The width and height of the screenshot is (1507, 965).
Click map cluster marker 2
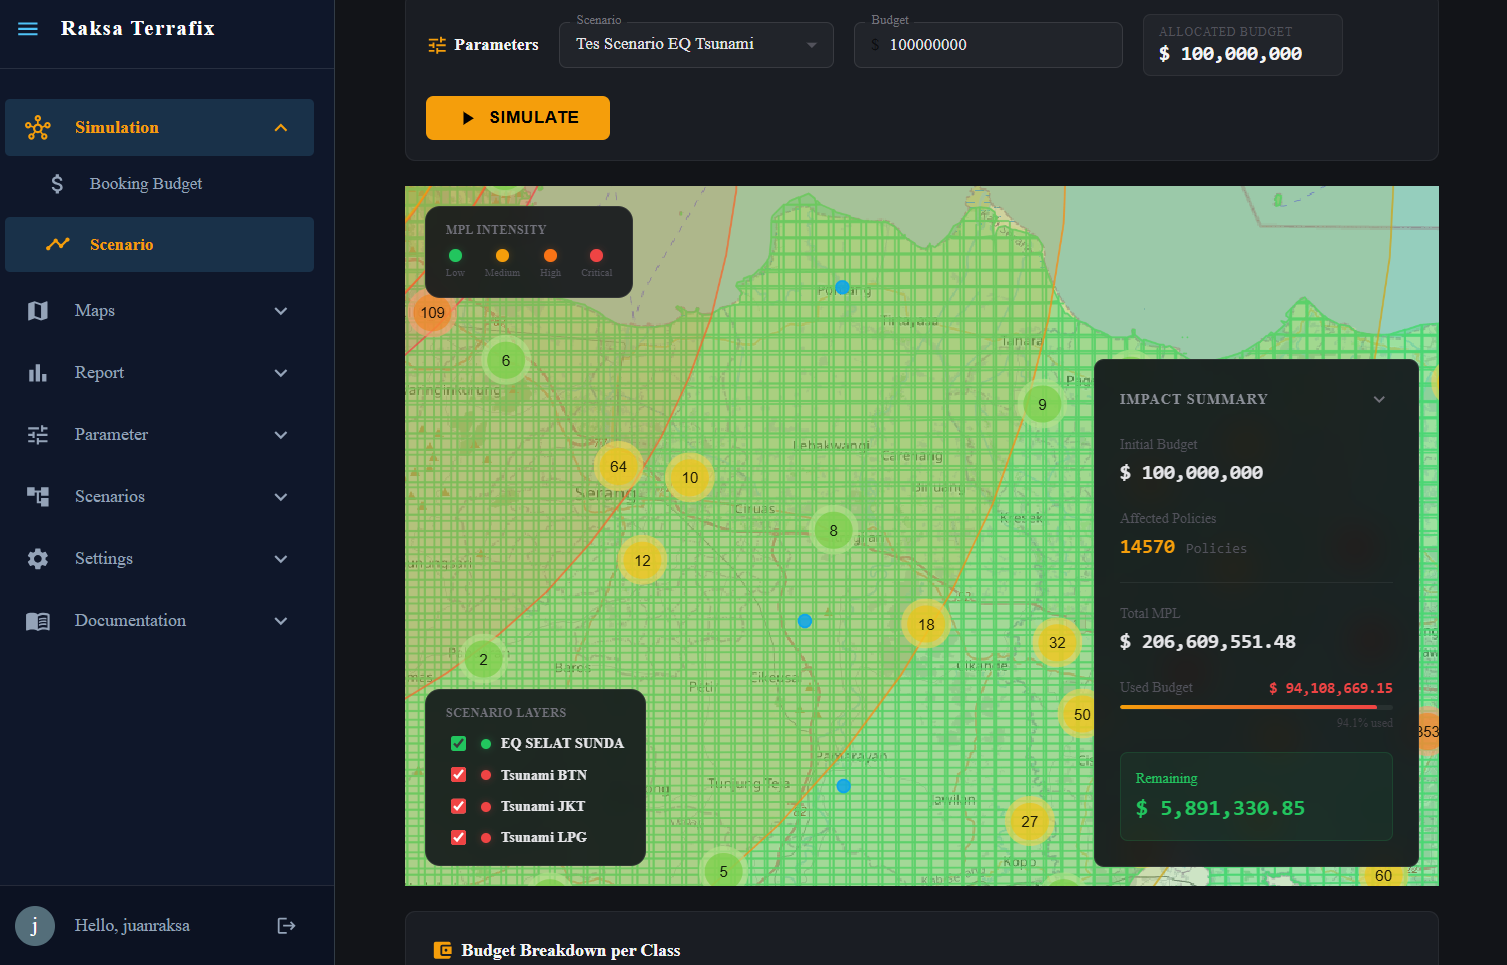483,660
